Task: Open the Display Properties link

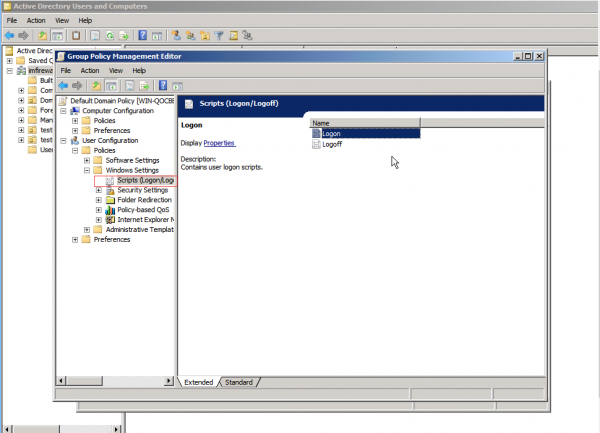Action: point(219,143)
